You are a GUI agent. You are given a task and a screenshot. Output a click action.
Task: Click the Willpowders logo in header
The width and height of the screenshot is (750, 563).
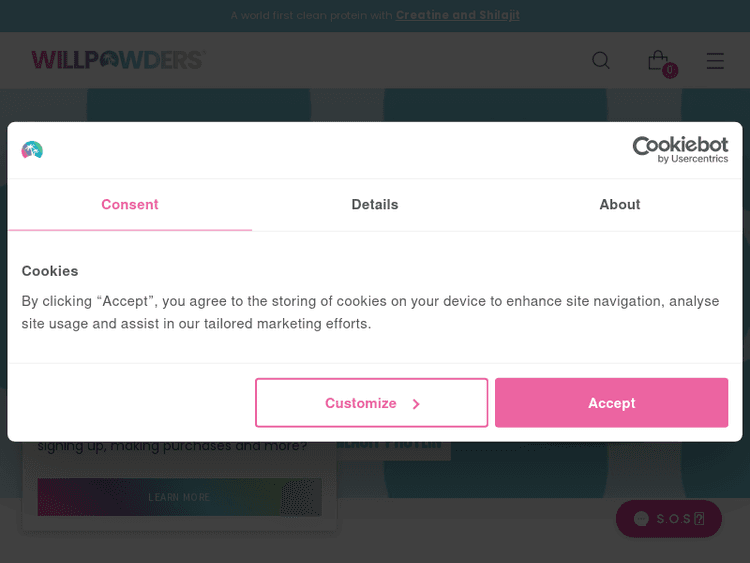pos(117,60)
